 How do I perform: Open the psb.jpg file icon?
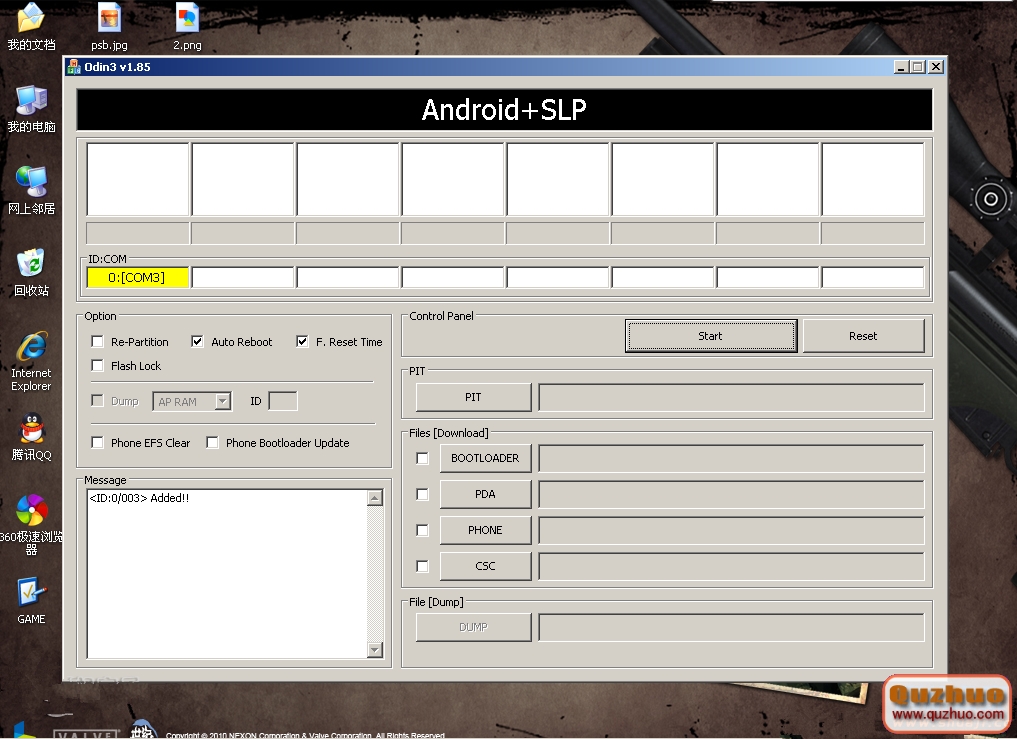click(x=109, y=18)
